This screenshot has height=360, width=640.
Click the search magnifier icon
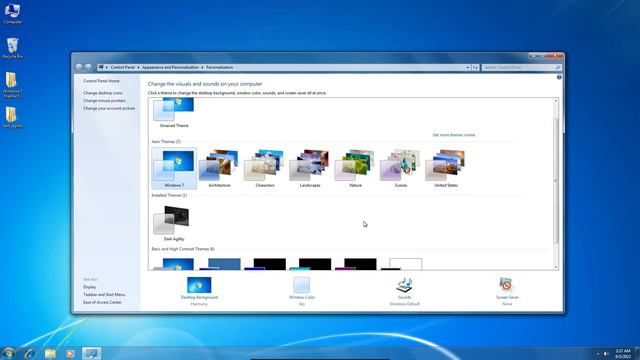[558, 67]
